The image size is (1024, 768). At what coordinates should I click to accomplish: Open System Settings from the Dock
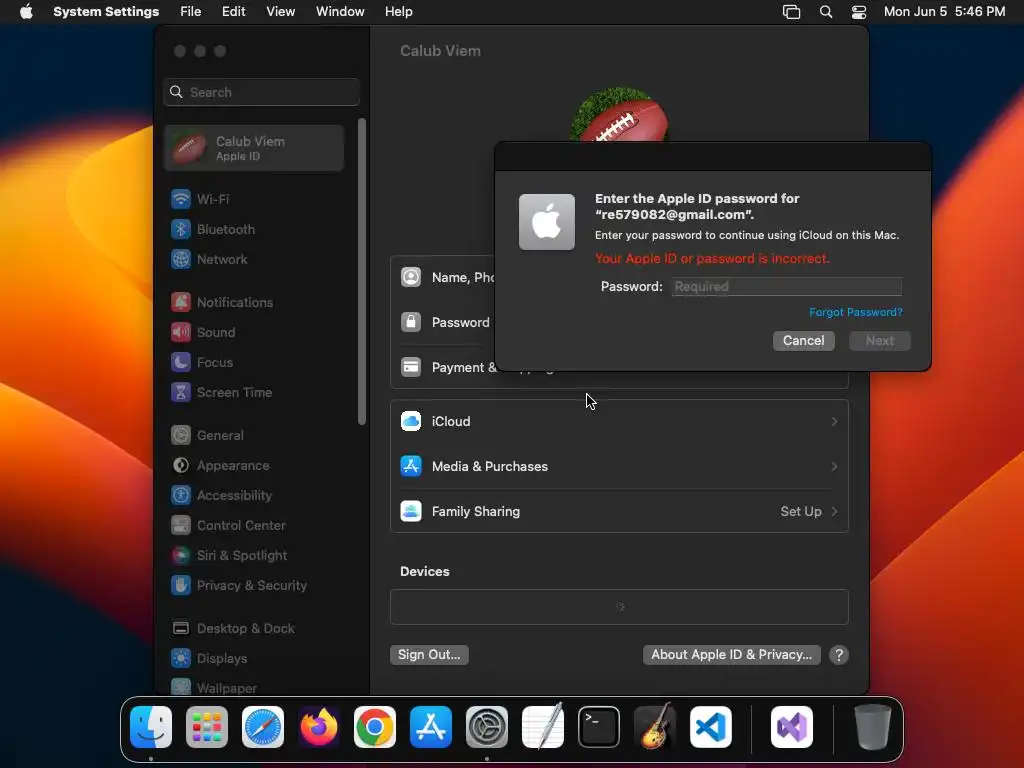click(487, 727)
